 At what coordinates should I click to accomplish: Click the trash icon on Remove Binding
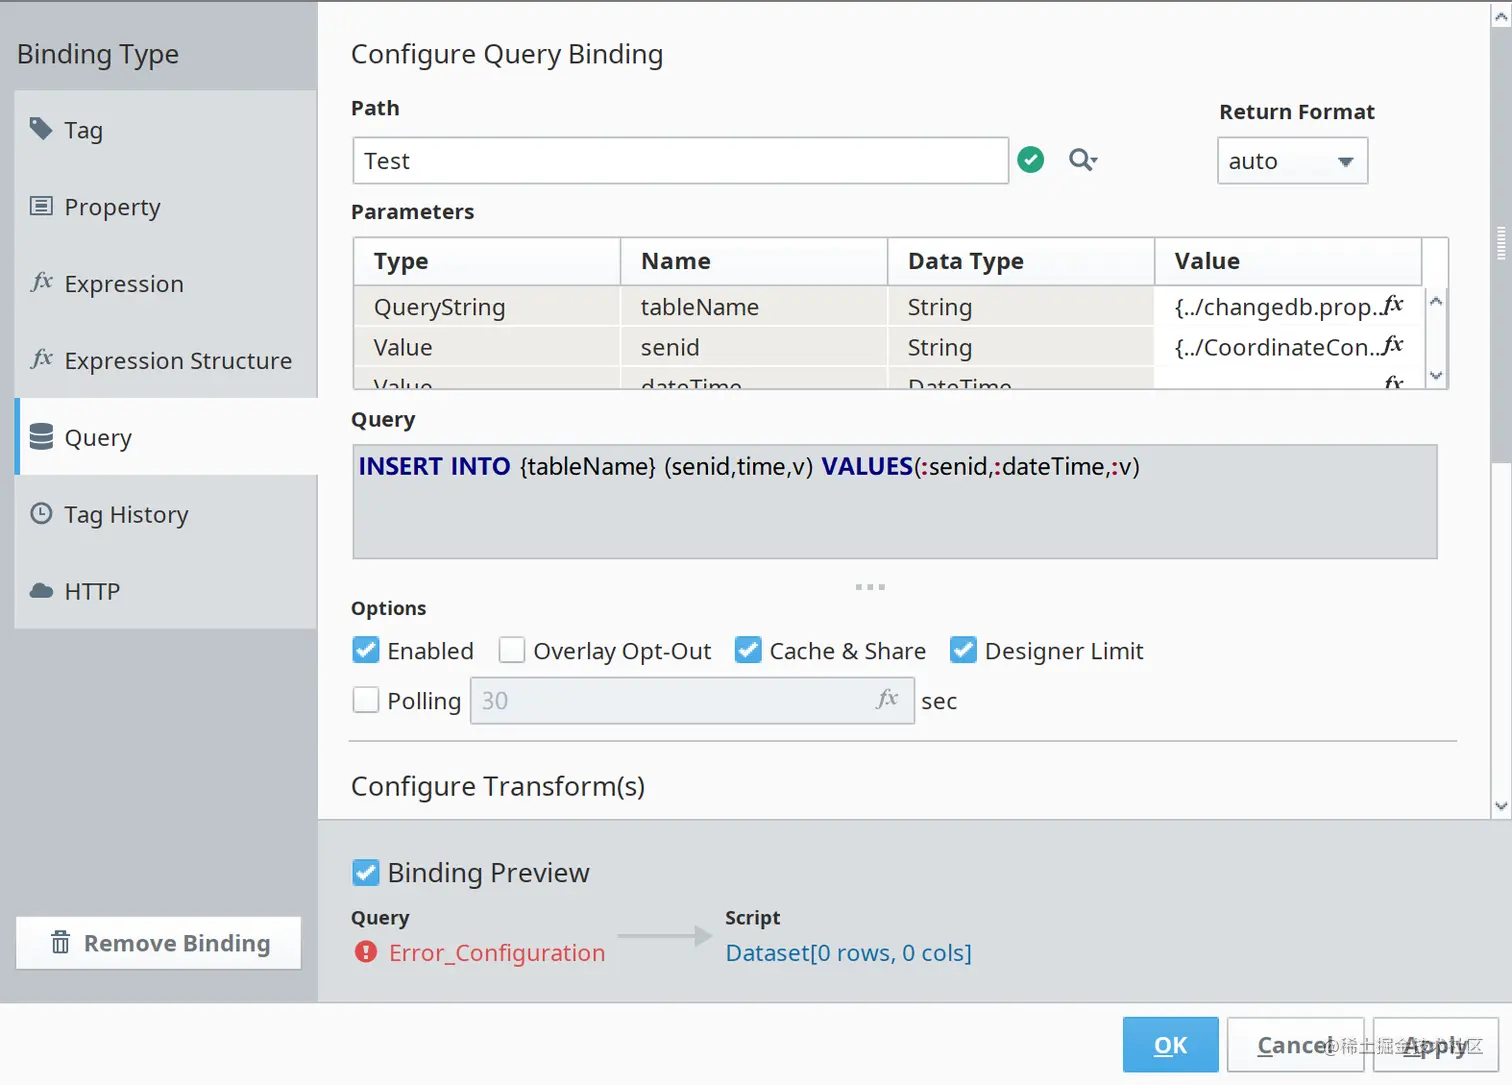click(61, 943)
